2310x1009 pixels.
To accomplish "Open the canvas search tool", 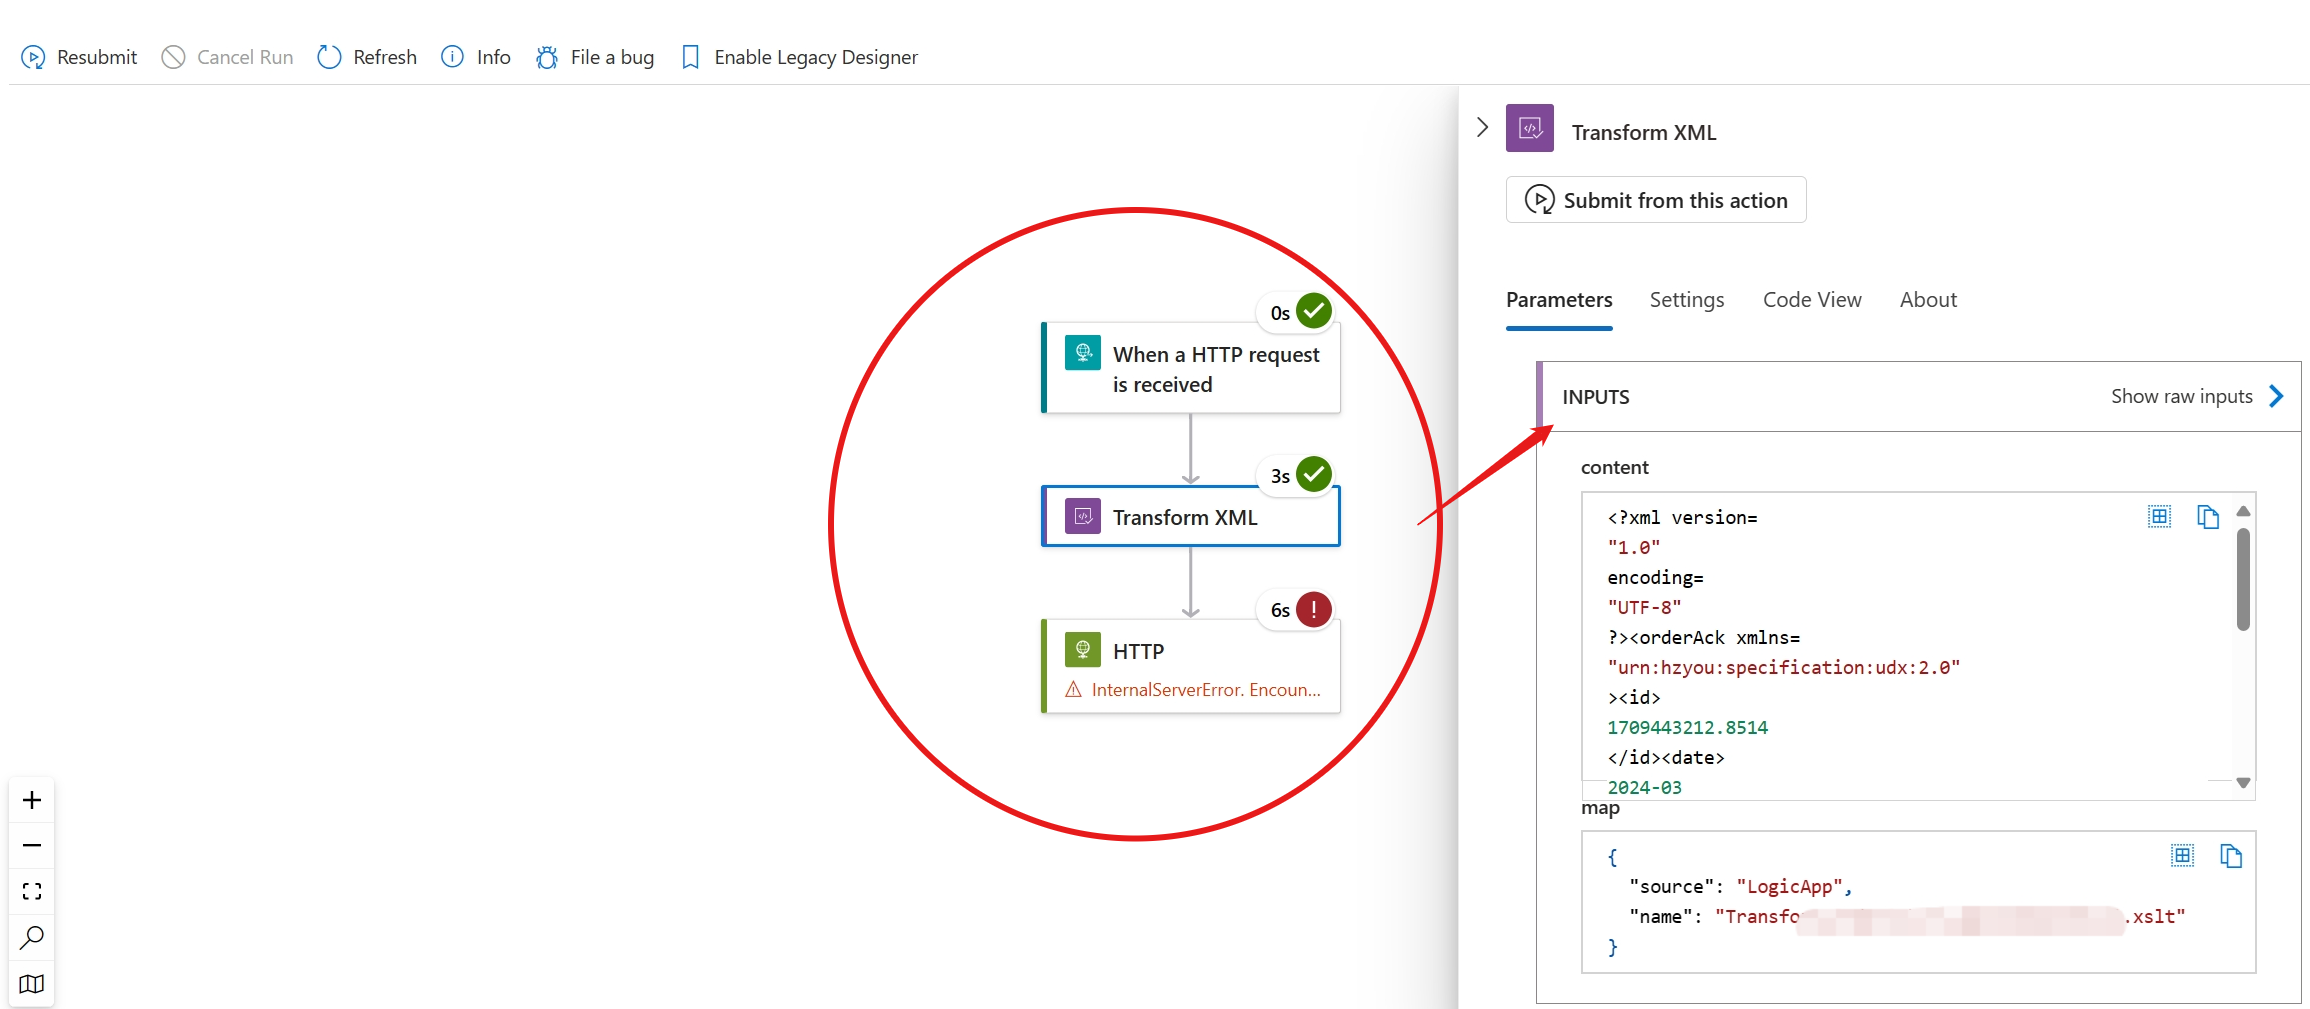I will tap(32, 937).
